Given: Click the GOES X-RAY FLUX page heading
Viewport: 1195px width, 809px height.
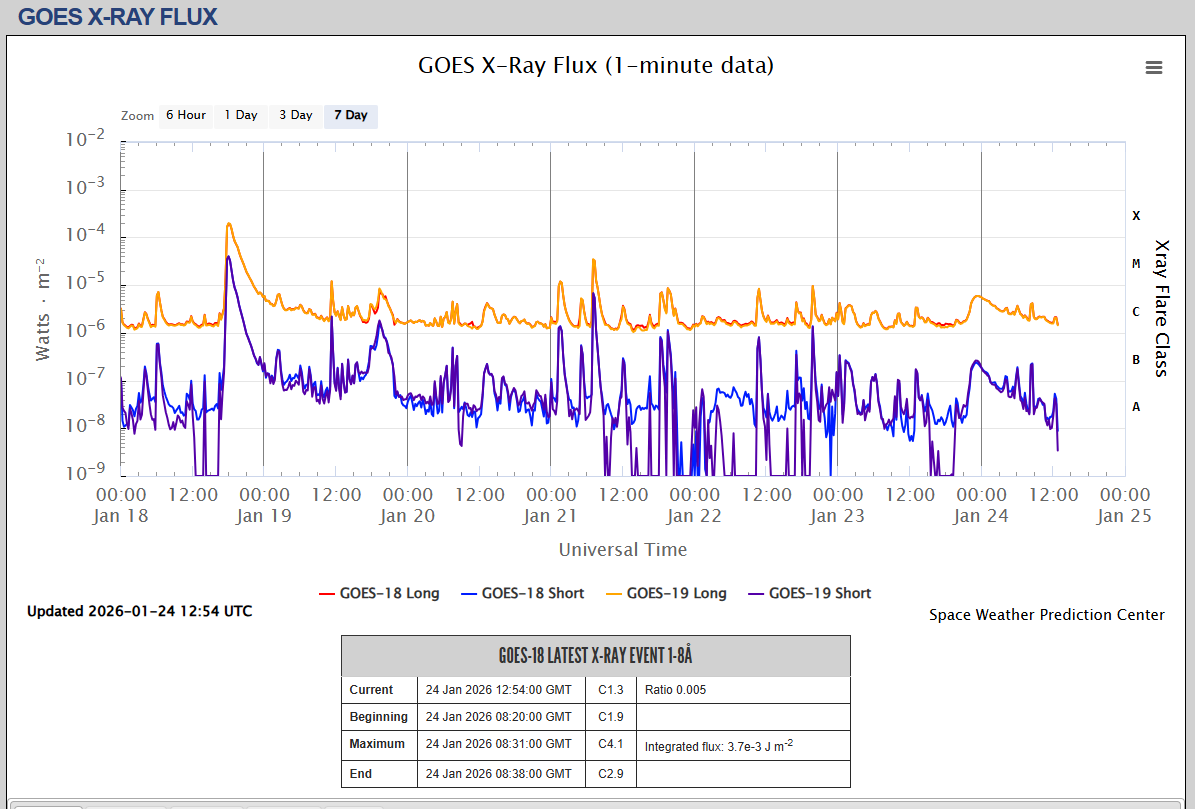Looking at the screenshot, I should pos(118,17).
